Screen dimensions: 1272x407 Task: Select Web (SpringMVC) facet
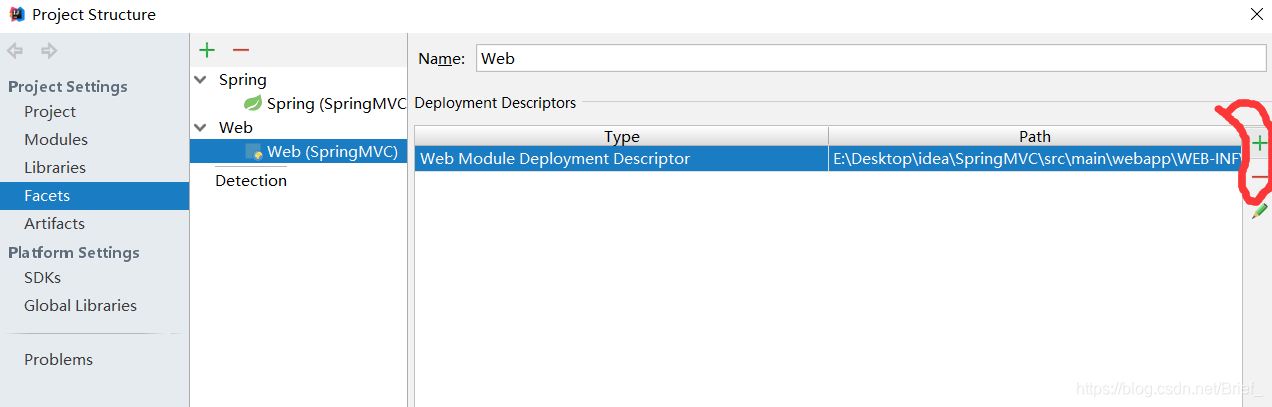(331, 152)
